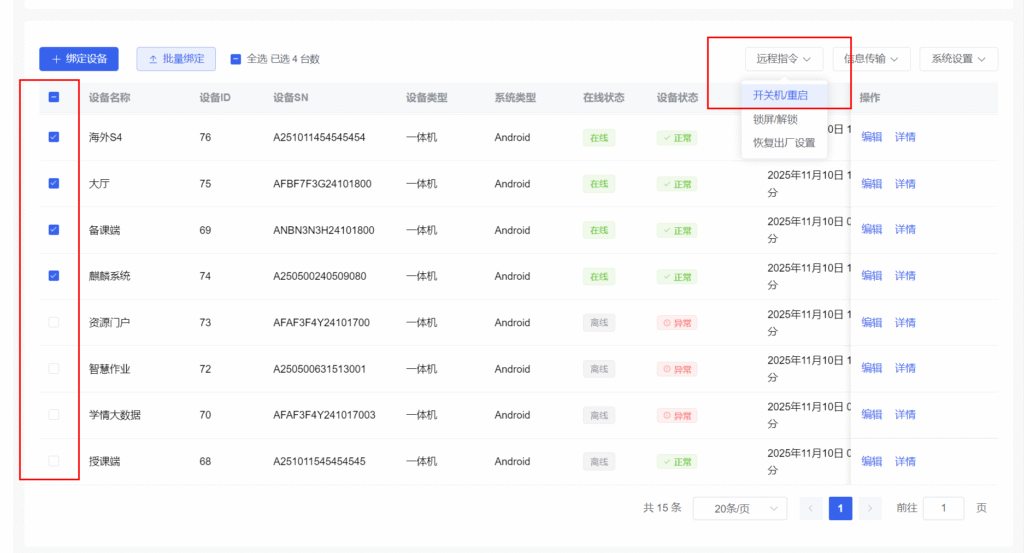Click page number 1 in pagination

click(x=840, y=508)
